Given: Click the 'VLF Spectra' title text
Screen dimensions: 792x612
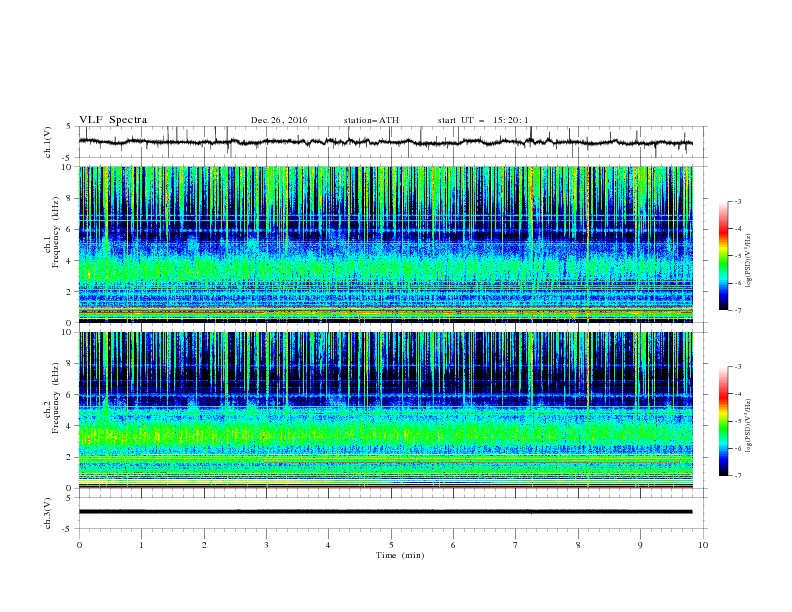Looking at the screenshot, I should coord(113,120).
